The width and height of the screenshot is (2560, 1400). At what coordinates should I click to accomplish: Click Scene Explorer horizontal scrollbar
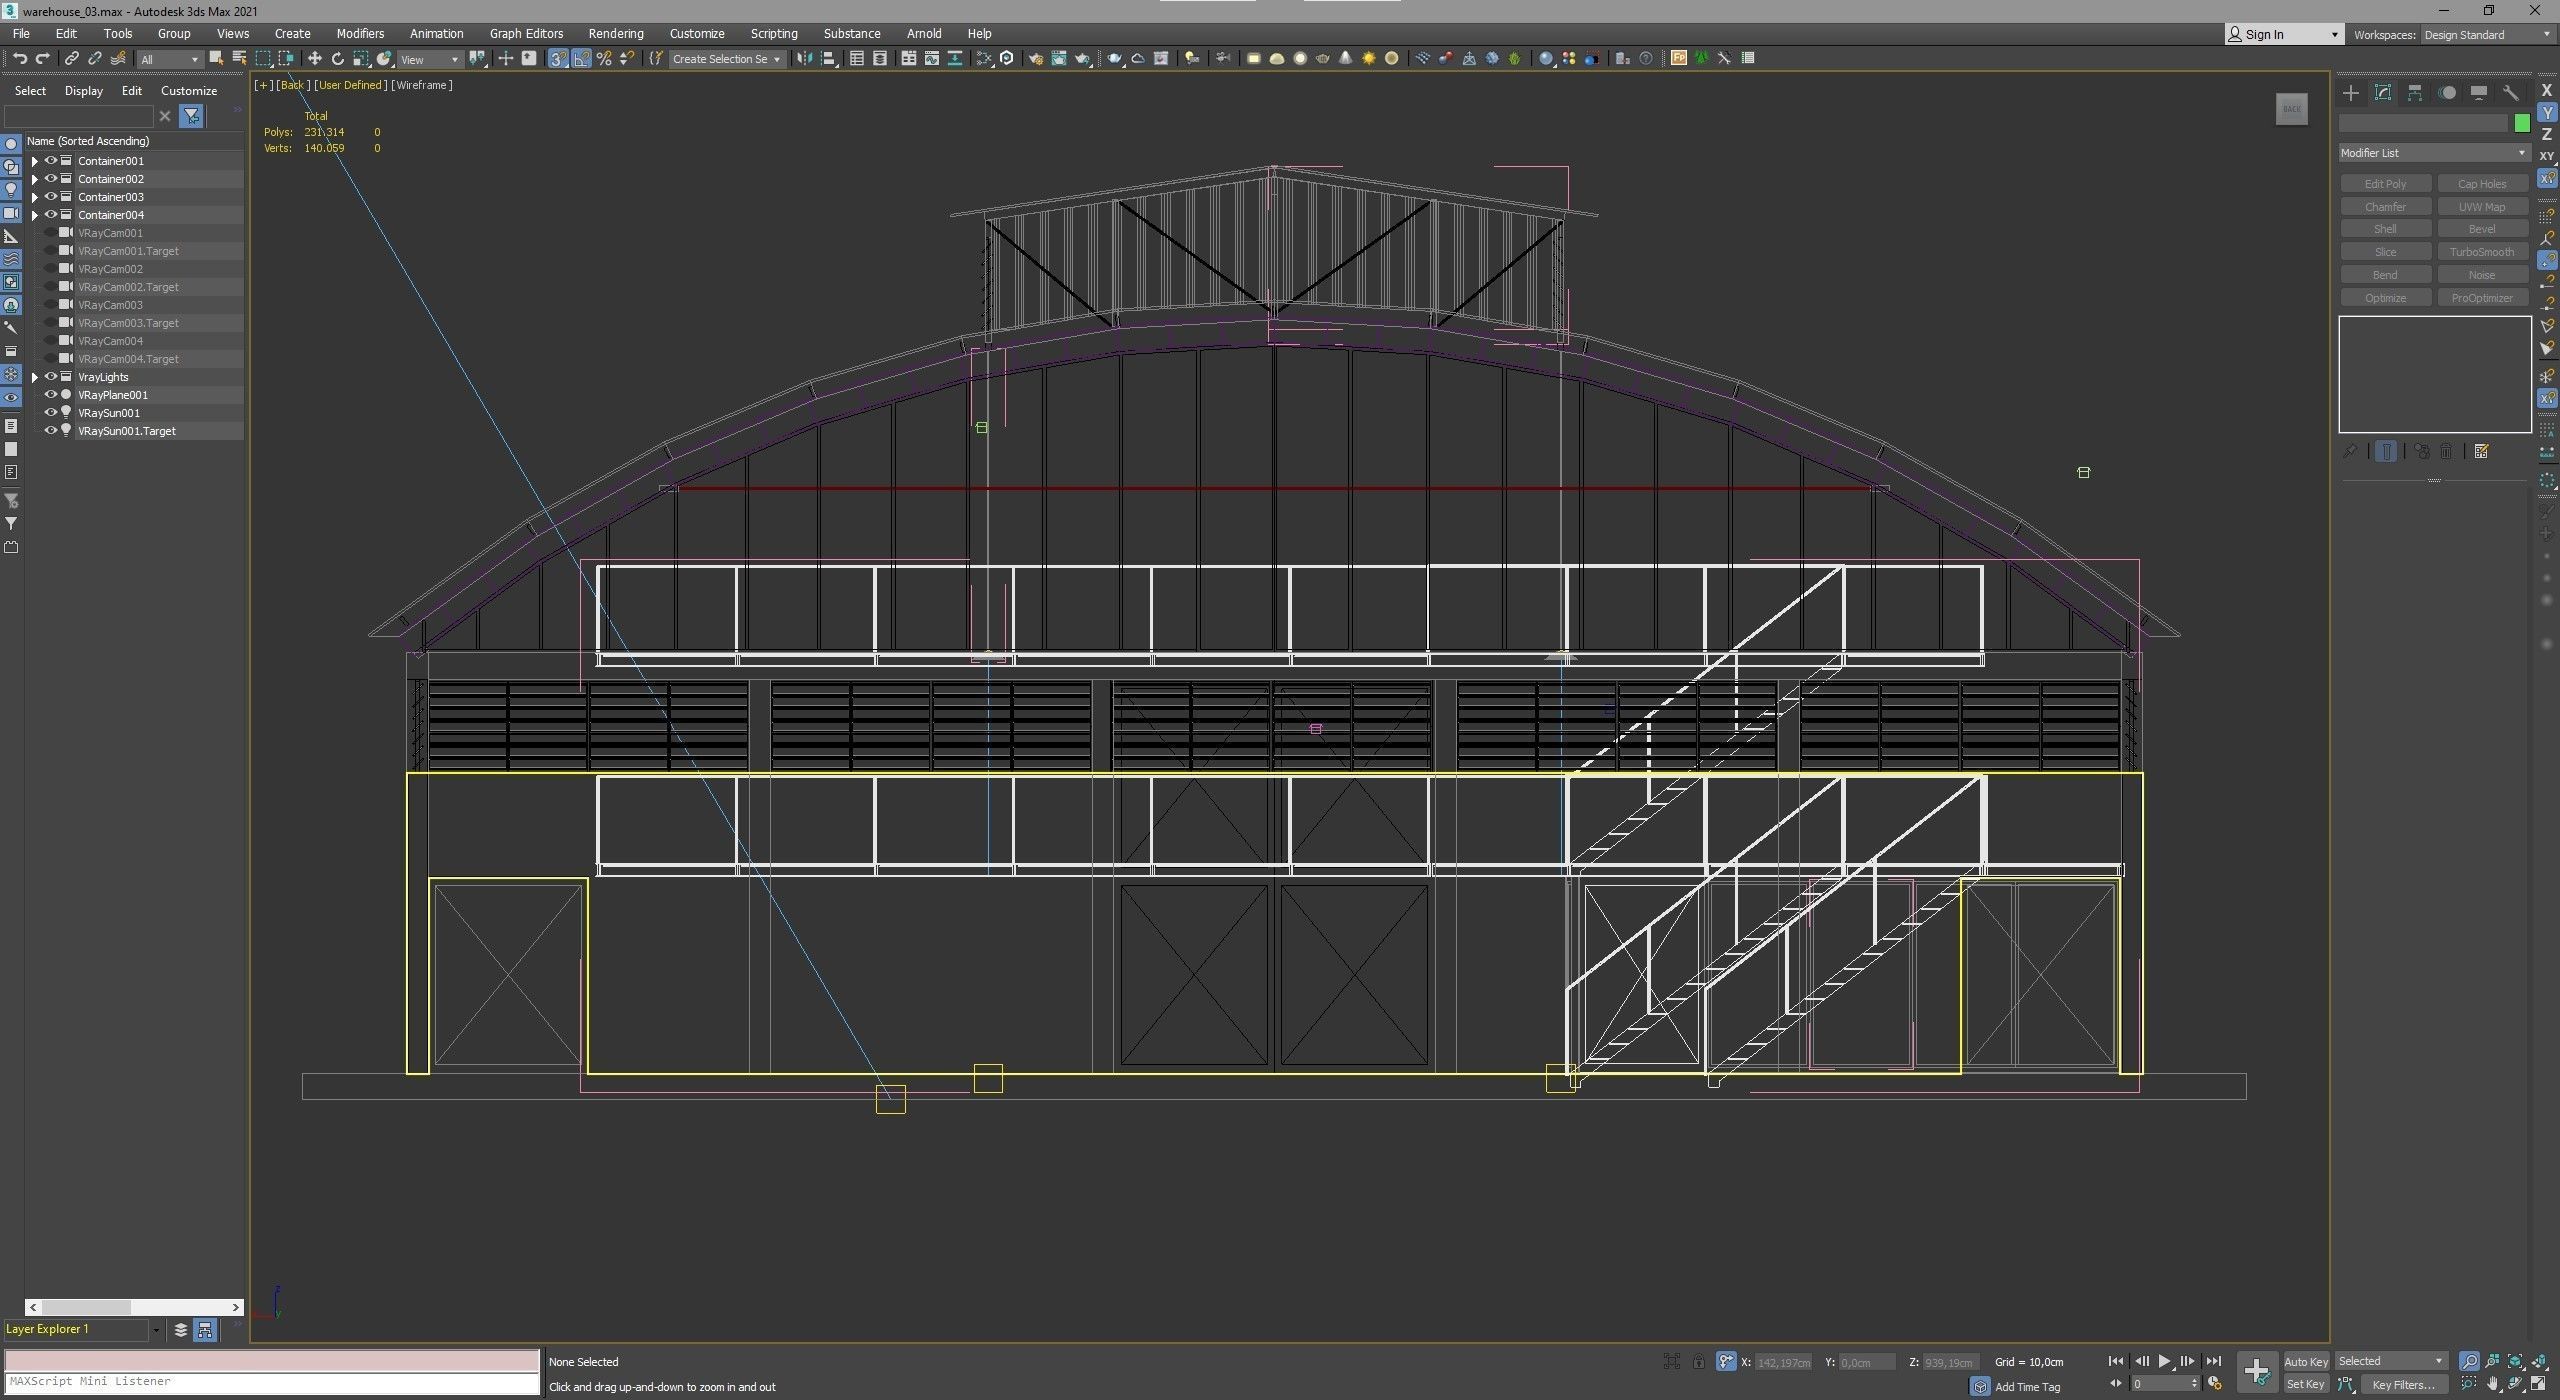click(134, 1307)
